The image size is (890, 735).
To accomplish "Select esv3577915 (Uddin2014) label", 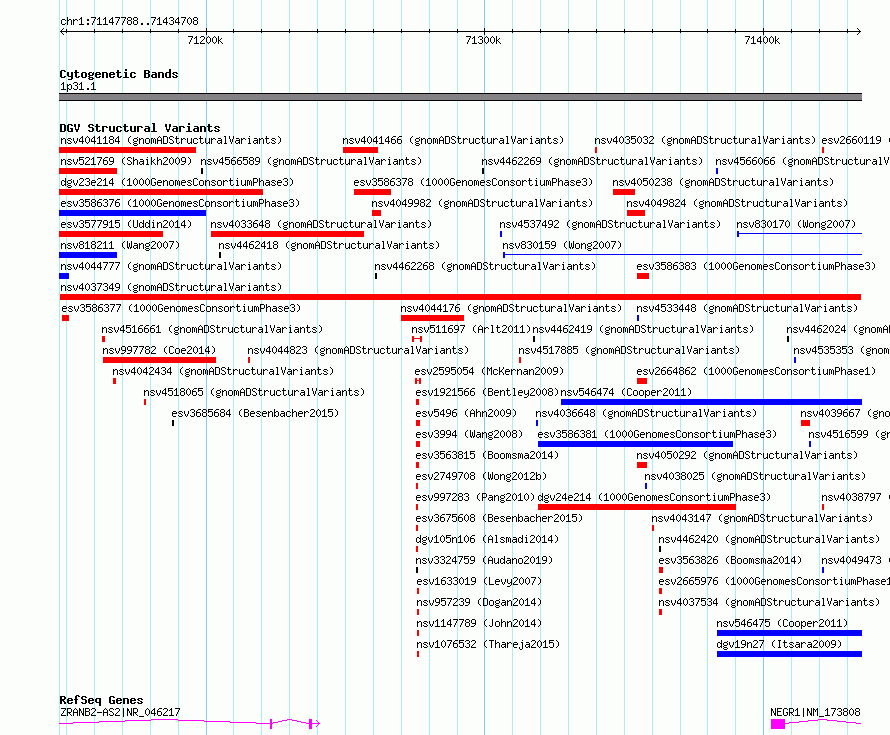I will pyautogui.click(x=126, y=224).
